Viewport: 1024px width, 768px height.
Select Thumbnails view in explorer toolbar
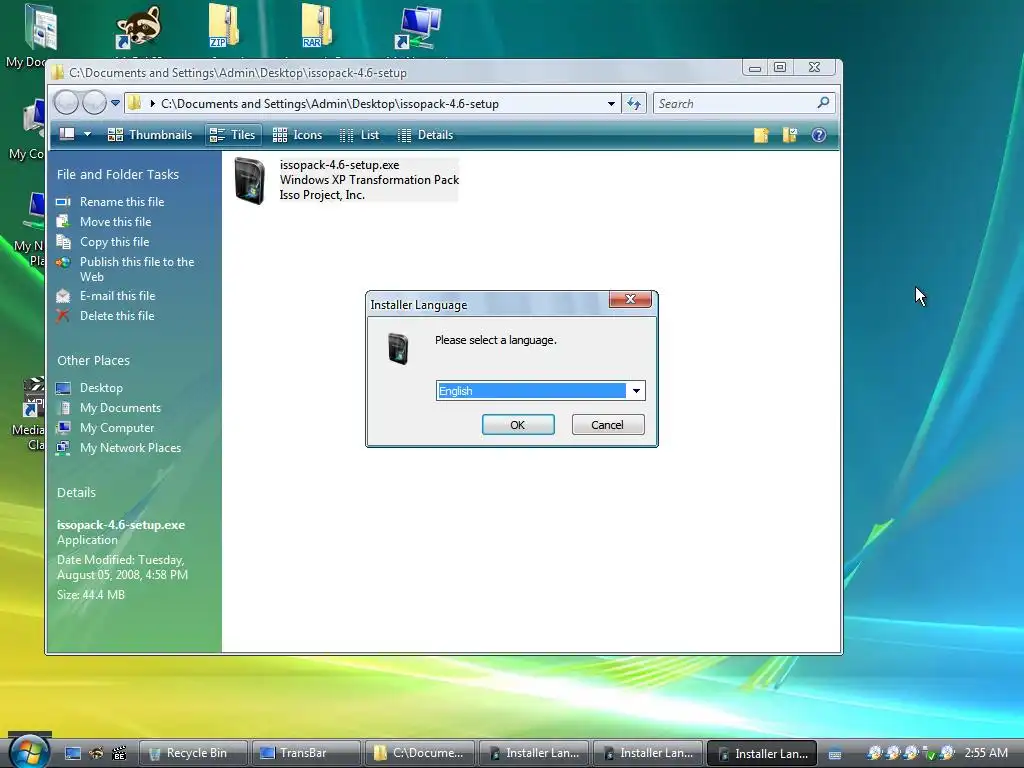[150, 135]
